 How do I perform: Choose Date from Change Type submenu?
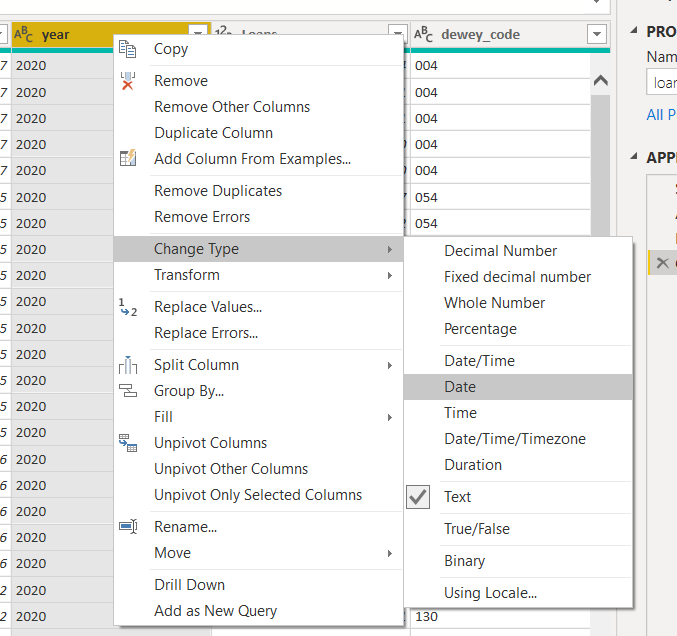click(x=460, y=387)
